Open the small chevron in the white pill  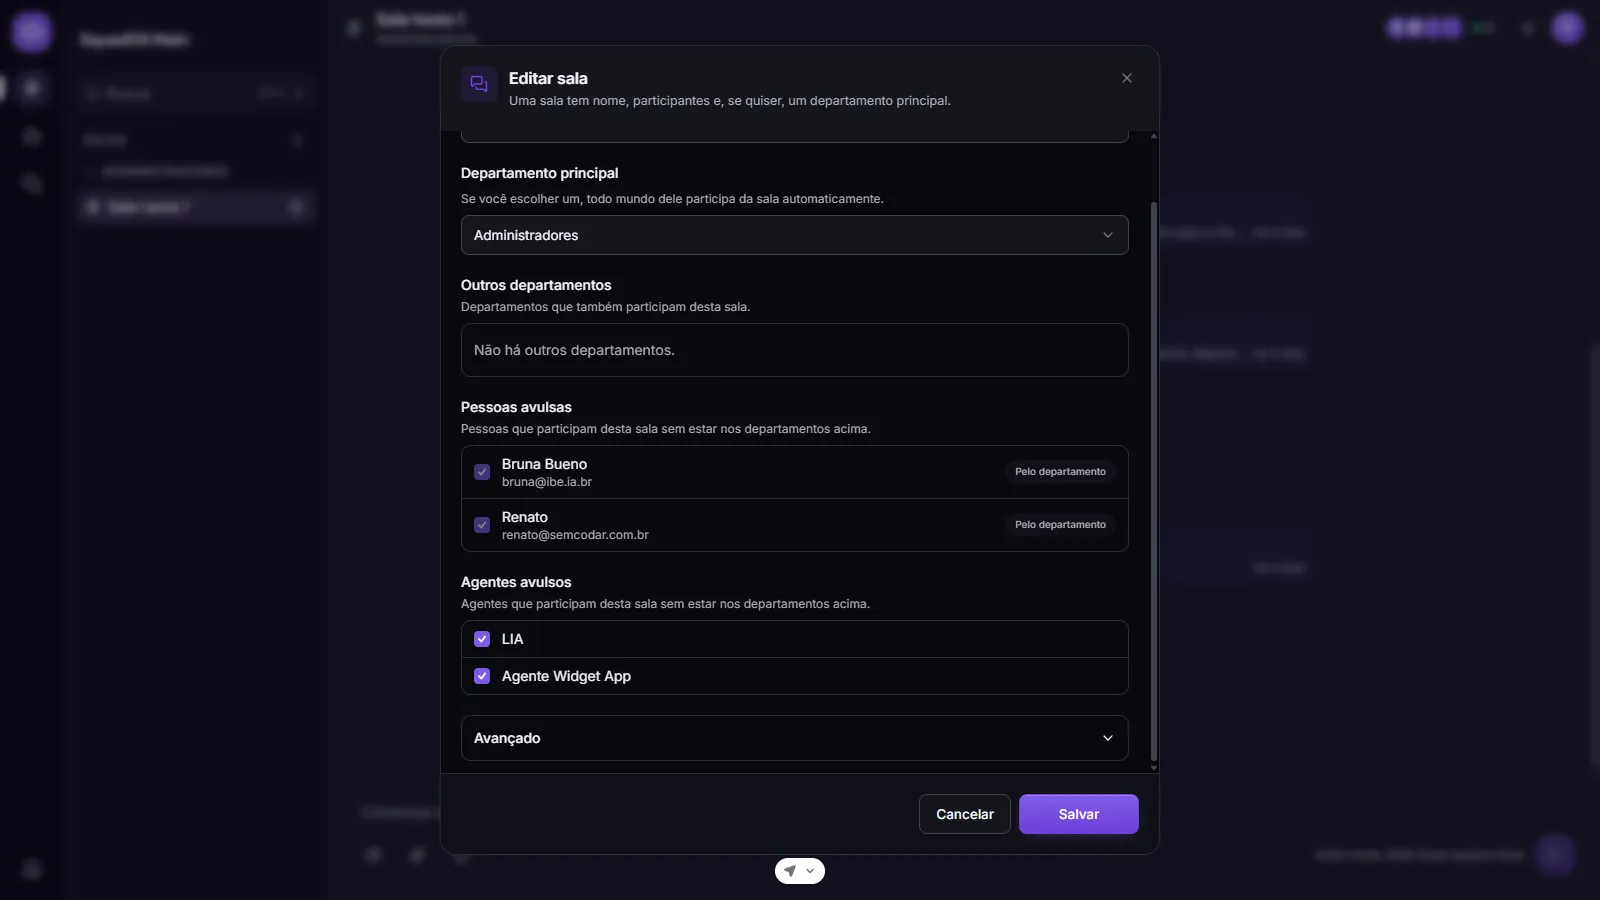810,871
